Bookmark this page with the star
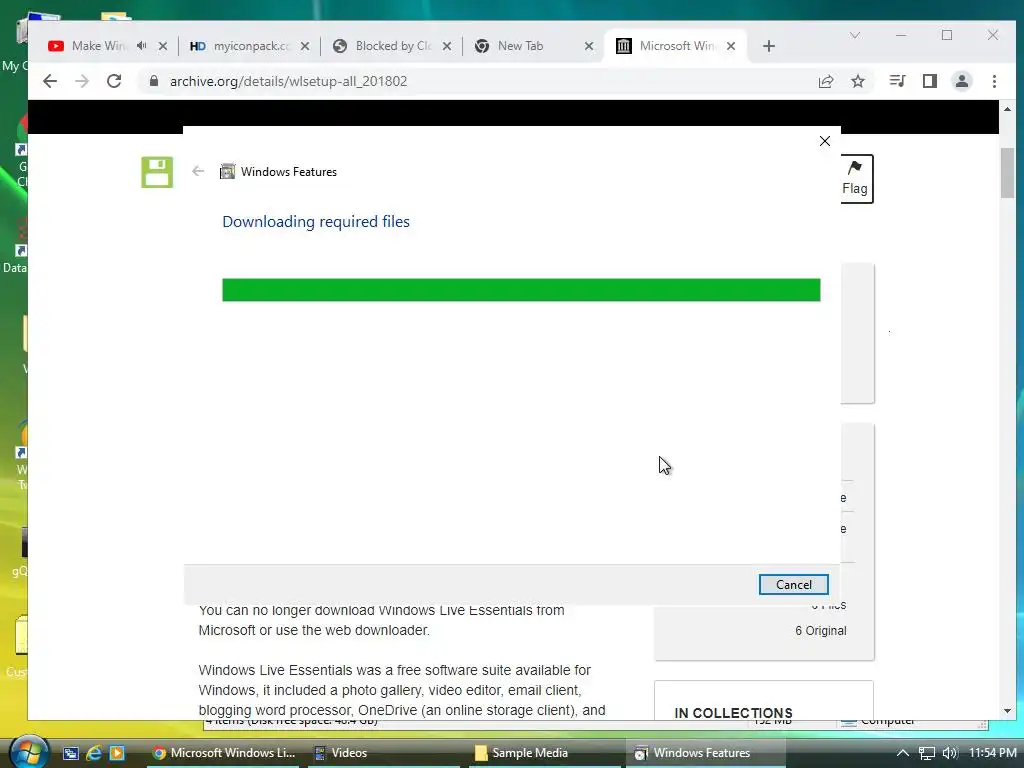Viewport: 1024px width, 768px height. pos(858,81)
